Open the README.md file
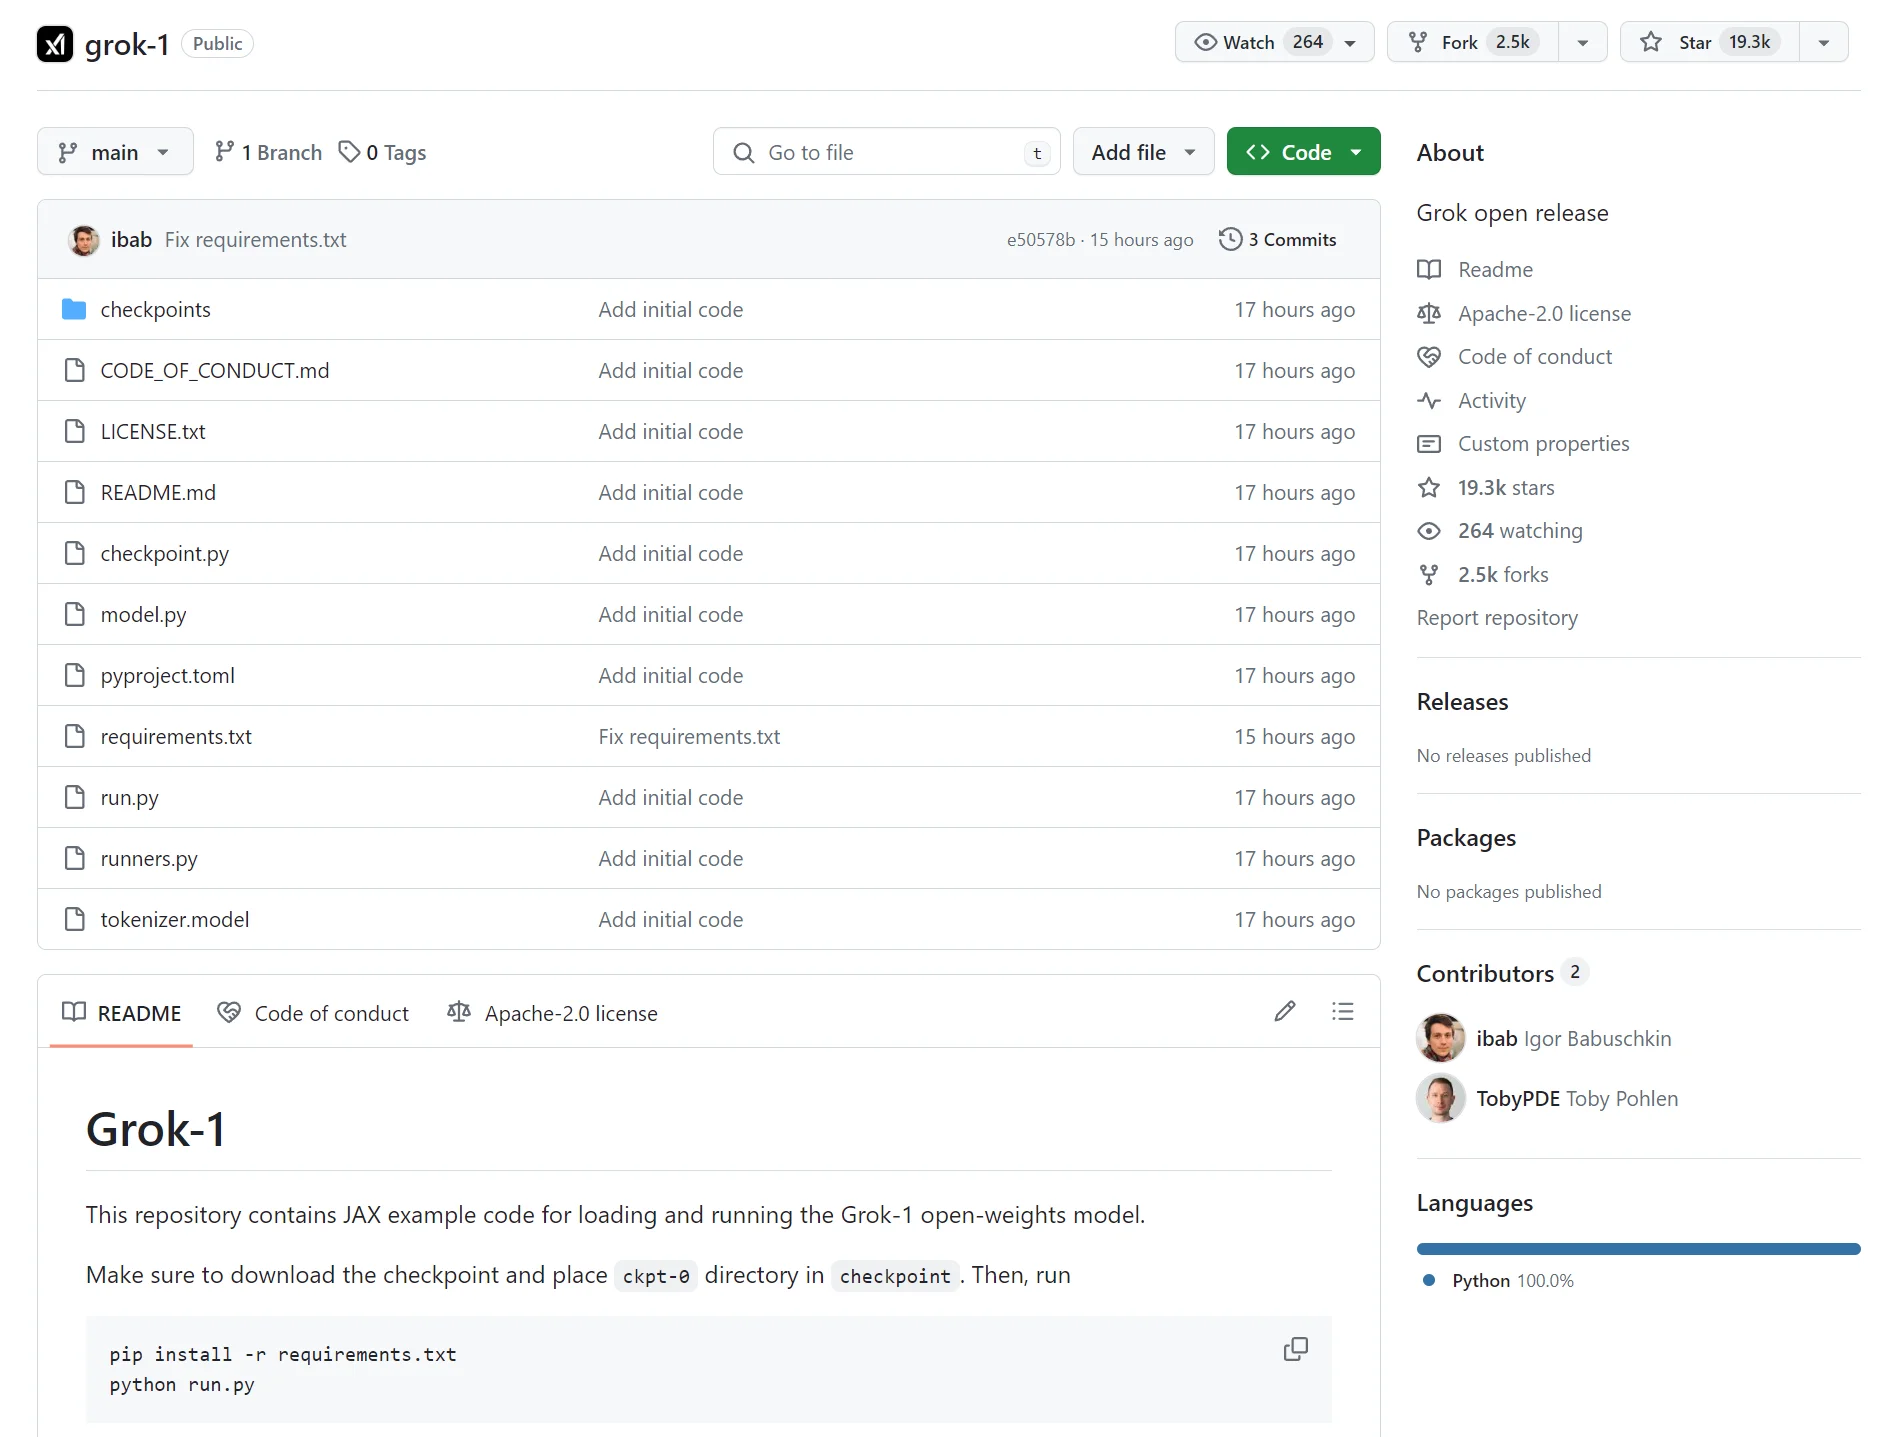 point(158,493)
